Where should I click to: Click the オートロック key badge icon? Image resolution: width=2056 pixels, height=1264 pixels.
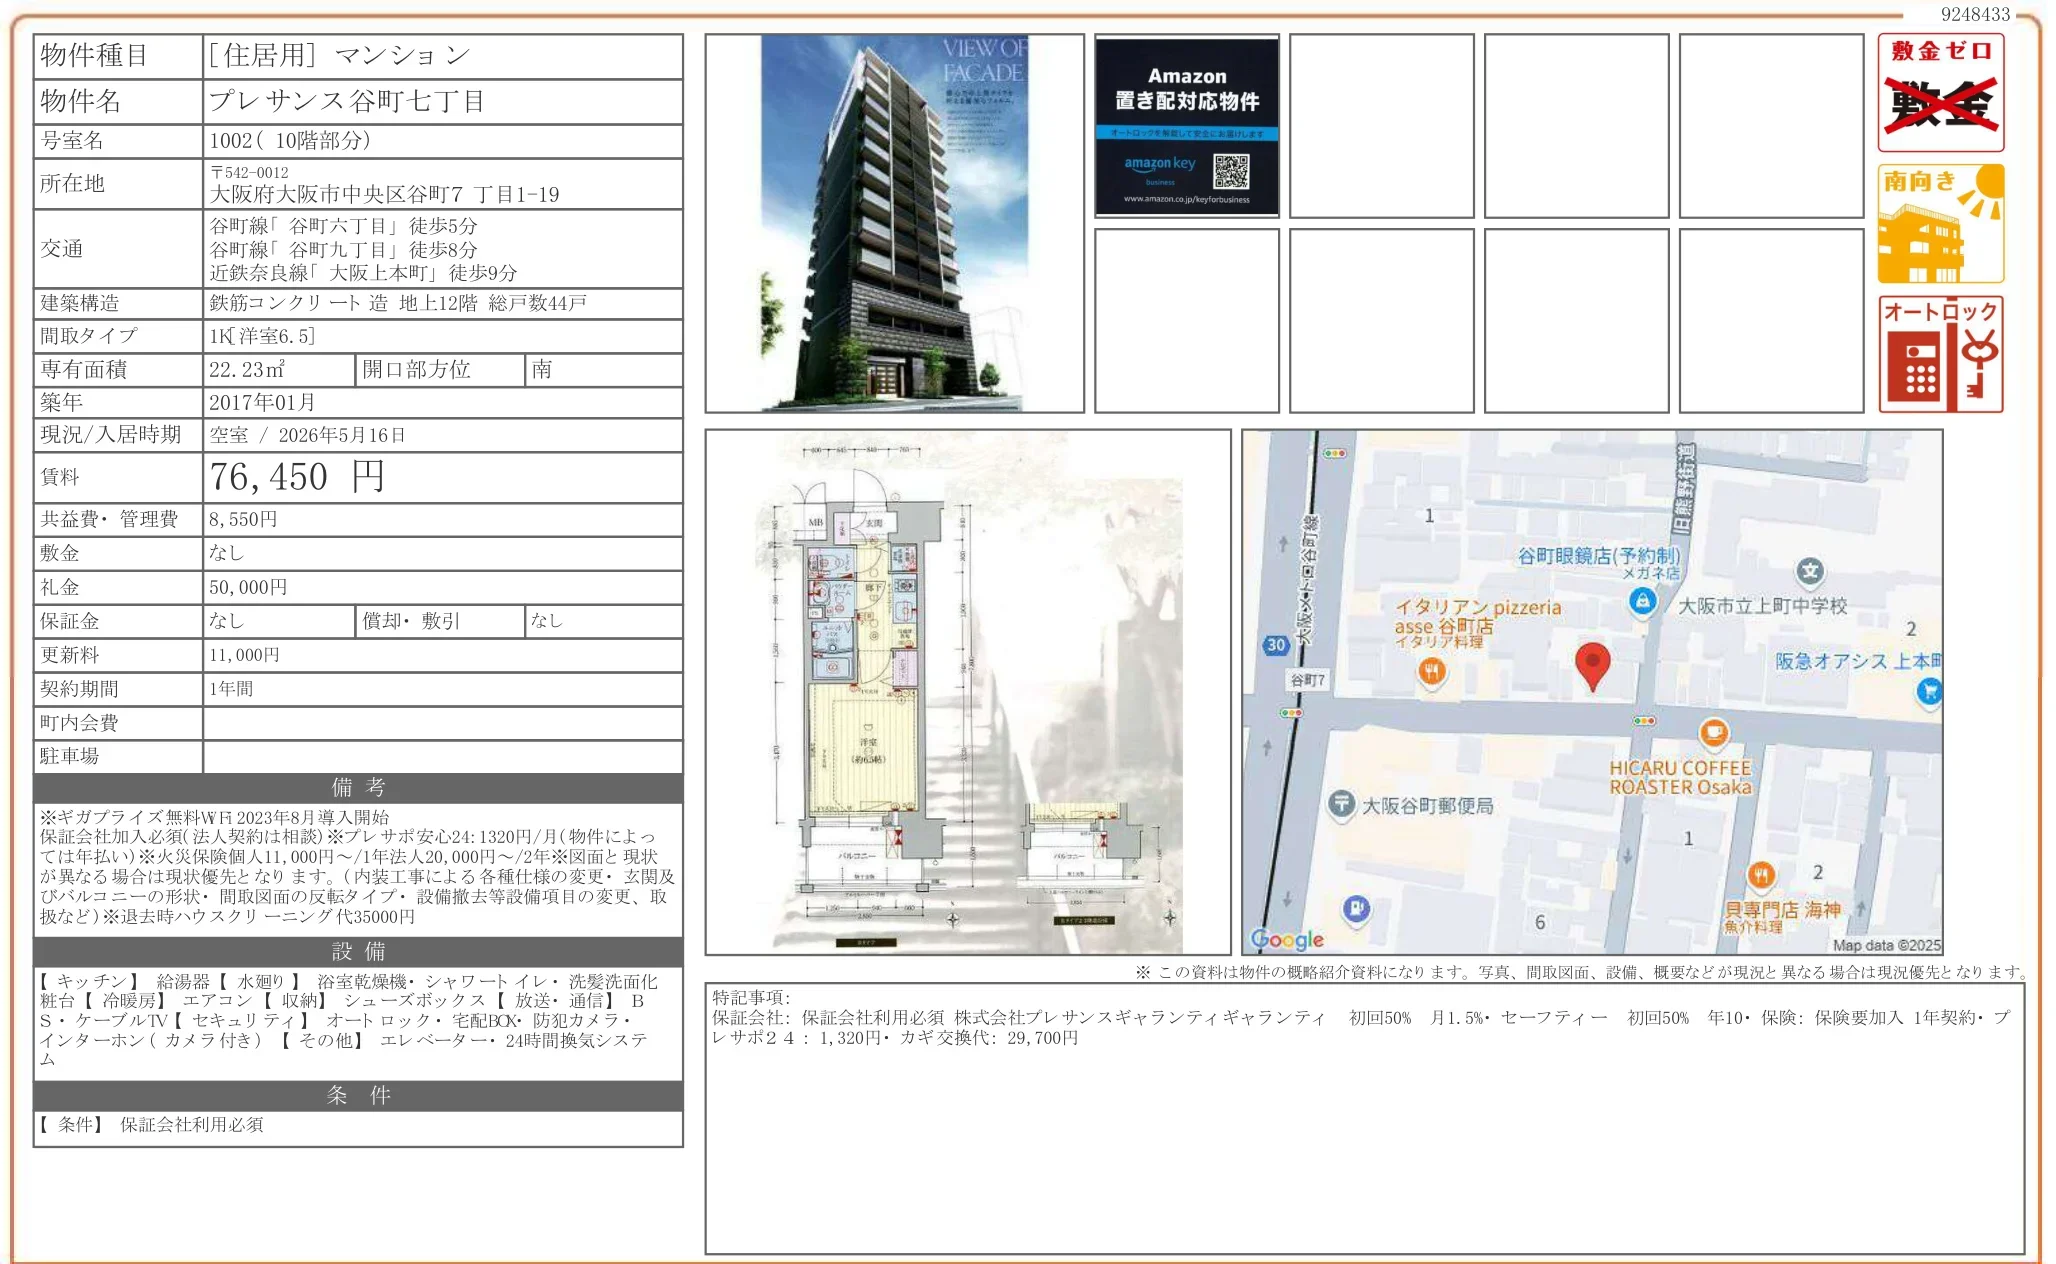pyautogui.click(x=1941, y=354)
